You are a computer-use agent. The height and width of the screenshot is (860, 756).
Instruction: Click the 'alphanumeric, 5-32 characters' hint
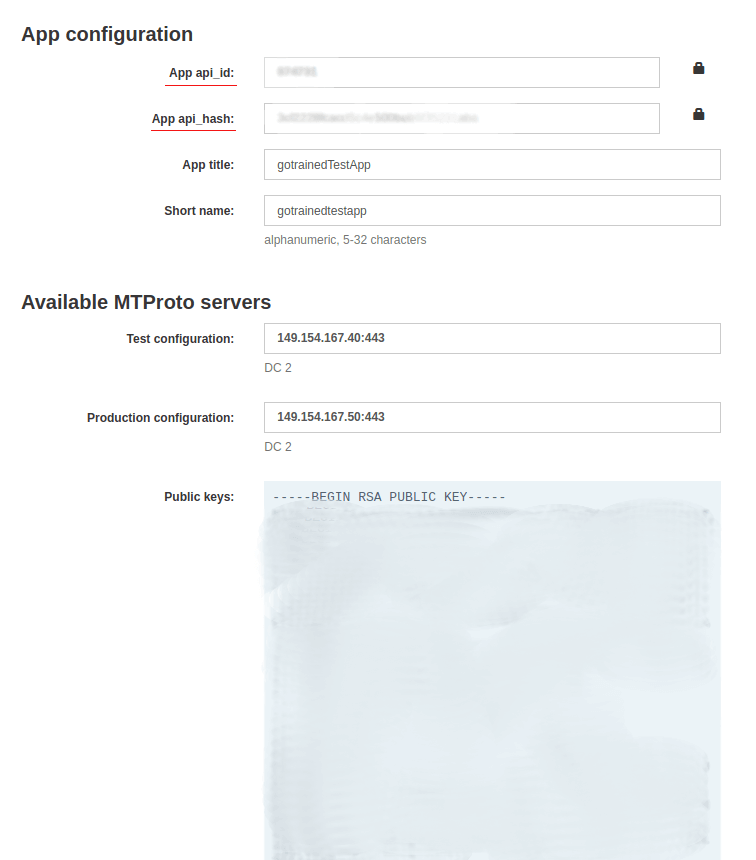345,240
